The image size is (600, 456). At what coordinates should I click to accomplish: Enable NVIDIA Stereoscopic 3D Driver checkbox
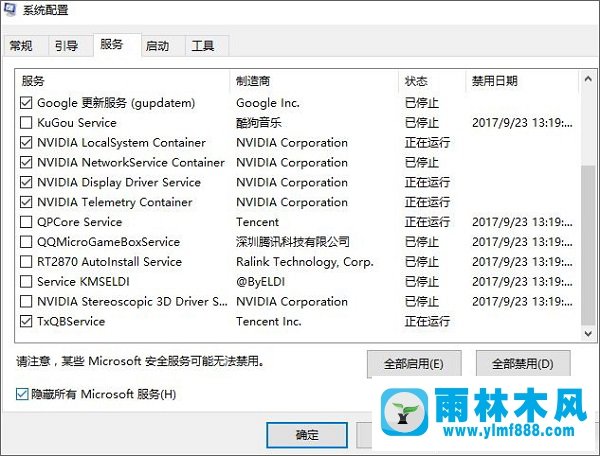pos(26,301)
